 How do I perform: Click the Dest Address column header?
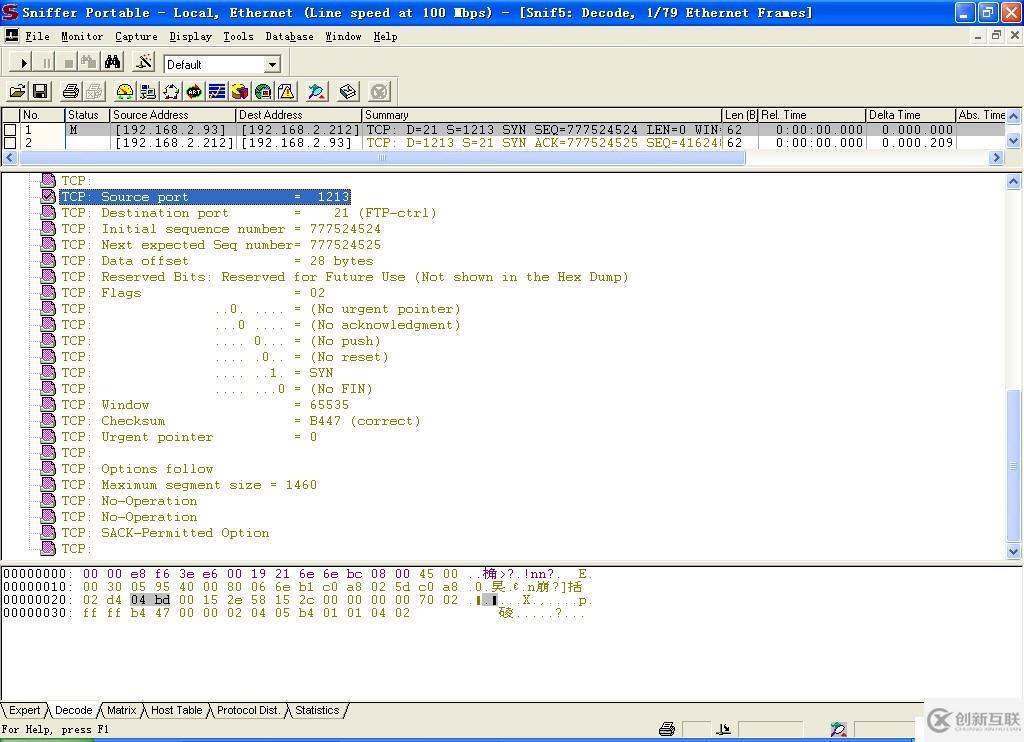[298, 115]
